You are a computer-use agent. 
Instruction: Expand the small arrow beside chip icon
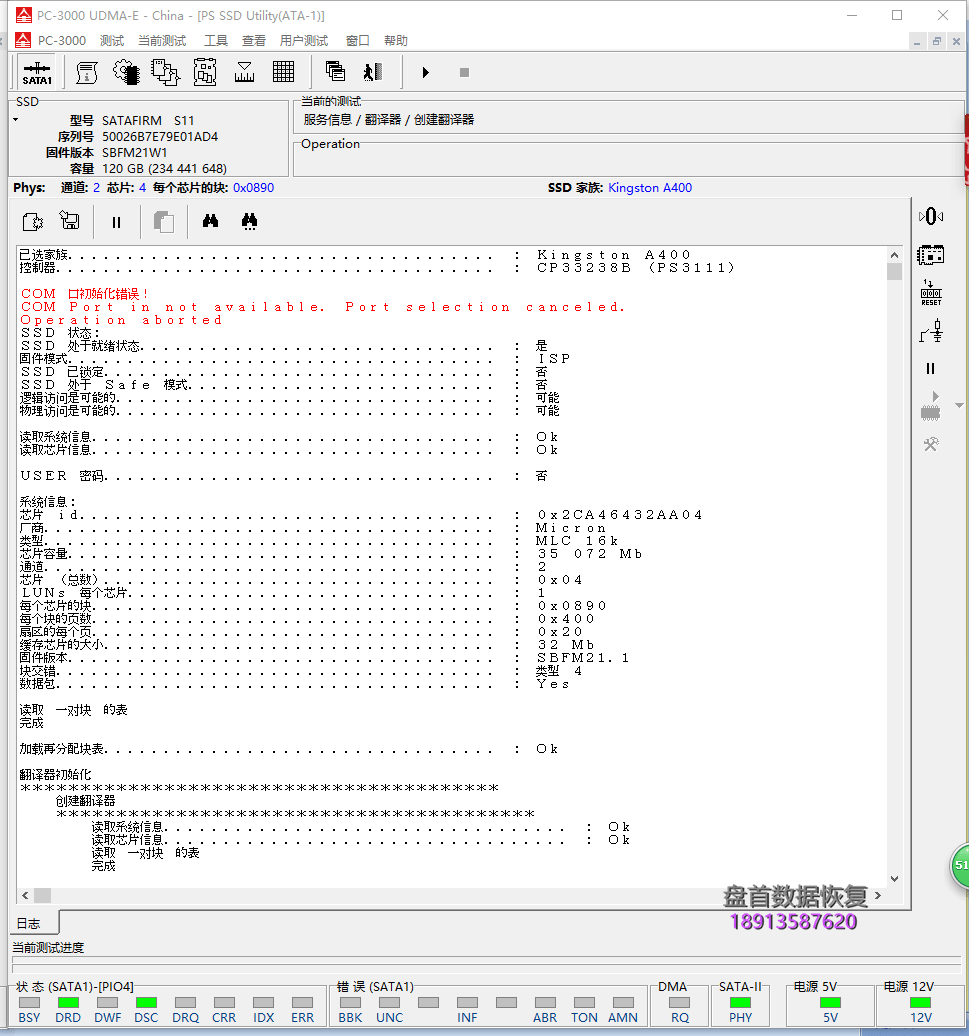click(959, 405)
